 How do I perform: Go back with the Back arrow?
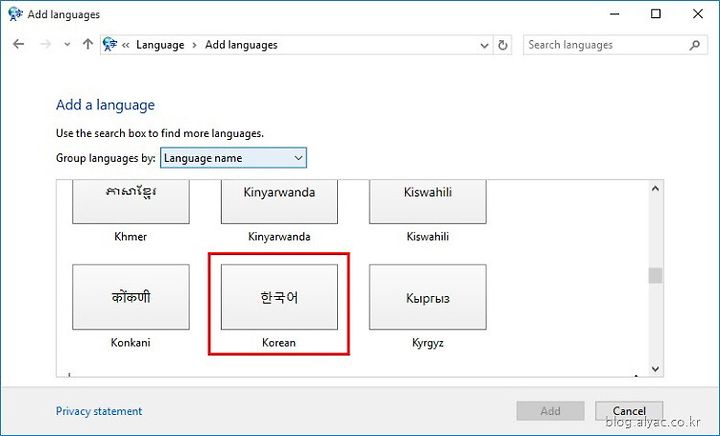coord(18,45)
